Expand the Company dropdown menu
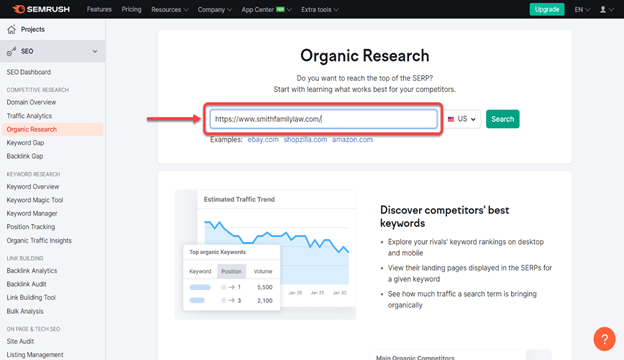Image resolution: width=624 pixels, height=360 pixels. [x=215, y=10]
